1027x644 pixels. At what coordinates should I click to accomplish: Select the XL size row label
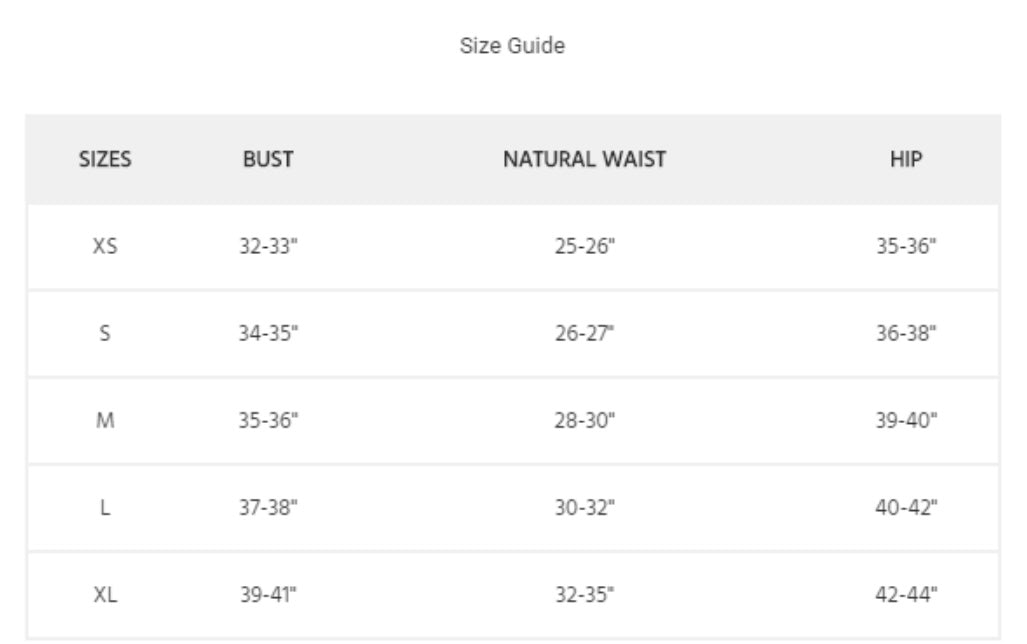[105, 595]
